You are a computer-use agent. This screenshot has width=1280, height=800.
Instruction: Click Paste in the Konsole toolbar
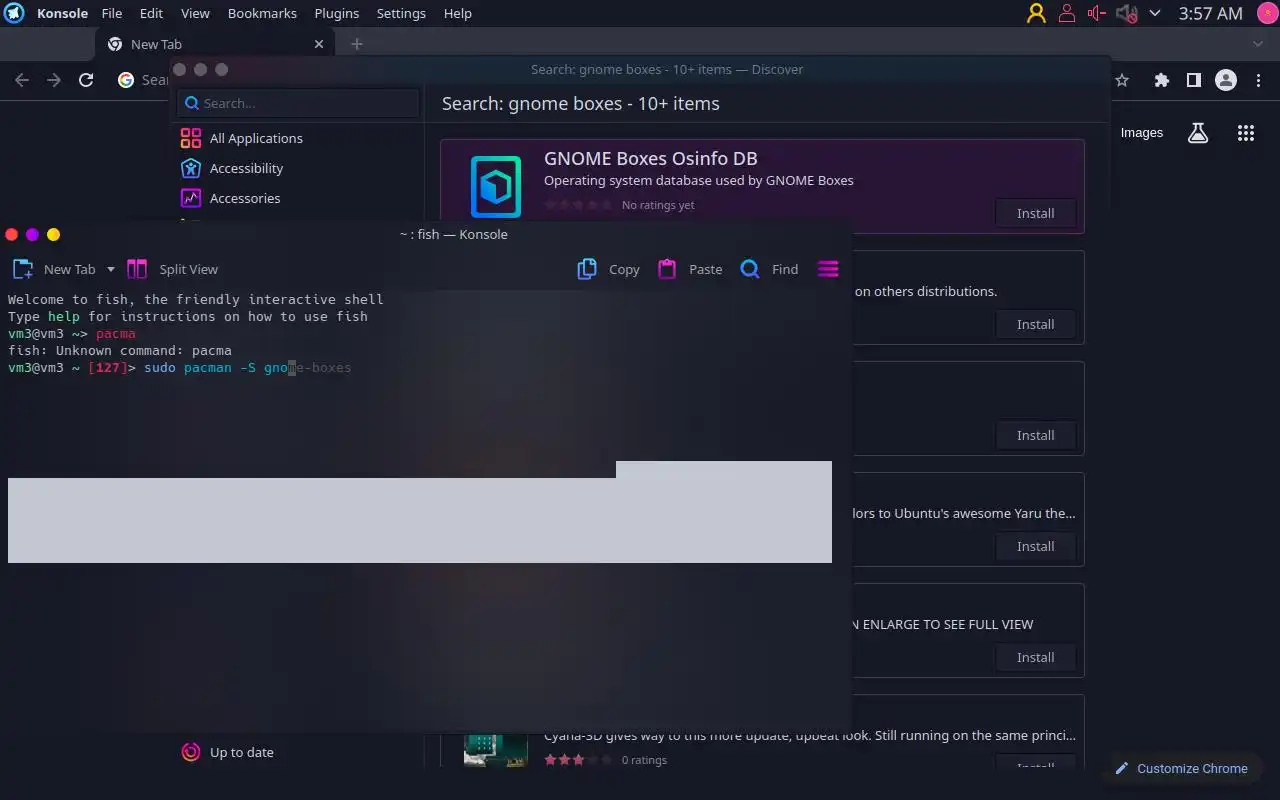click(x=690, y=269)
